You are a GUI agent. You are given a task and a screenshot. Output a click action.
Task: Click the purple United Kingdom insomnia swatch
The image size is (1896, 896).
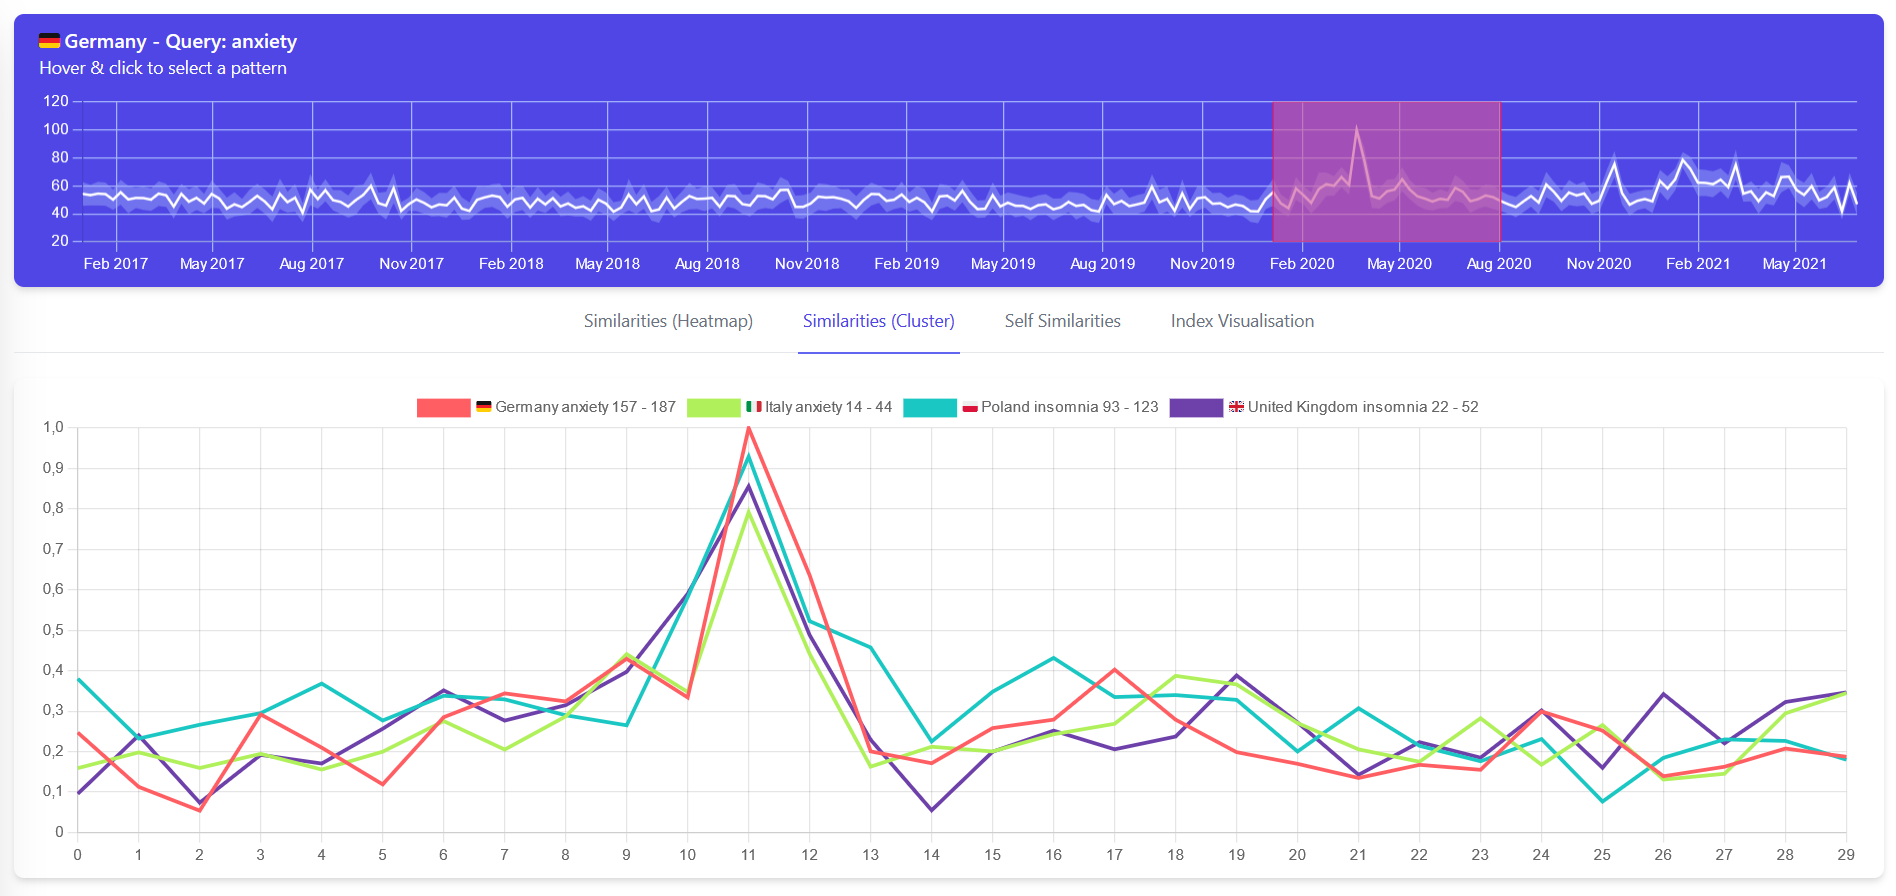[1195, 408]
